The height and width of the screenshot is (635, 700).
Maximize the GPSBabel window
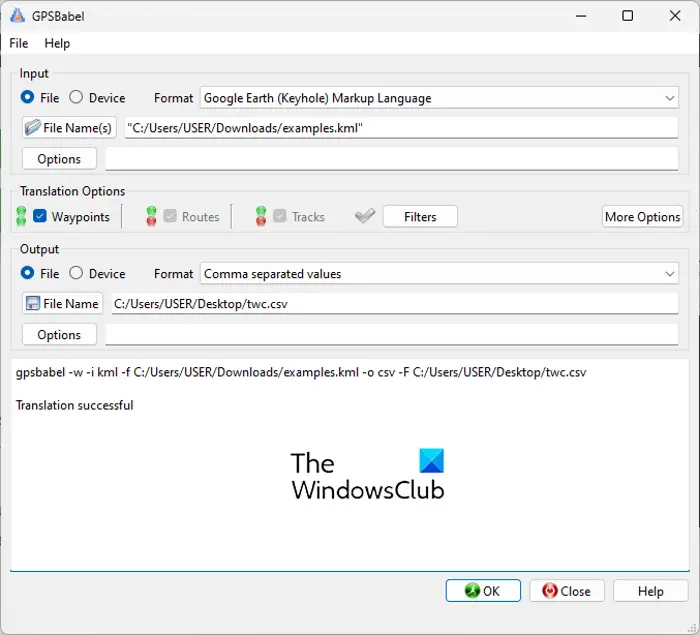click(628, 16)
